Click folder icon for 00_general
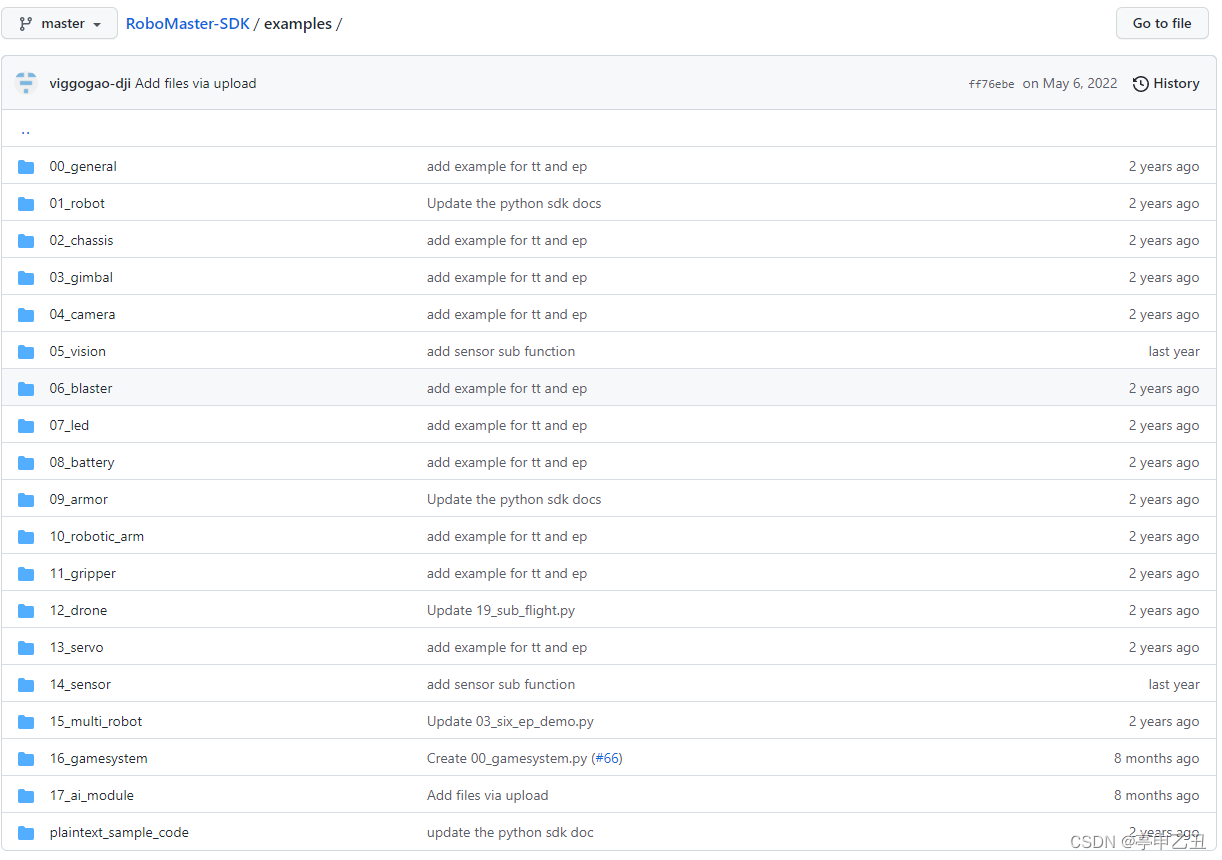The image size is (1222, 860). 26,167
